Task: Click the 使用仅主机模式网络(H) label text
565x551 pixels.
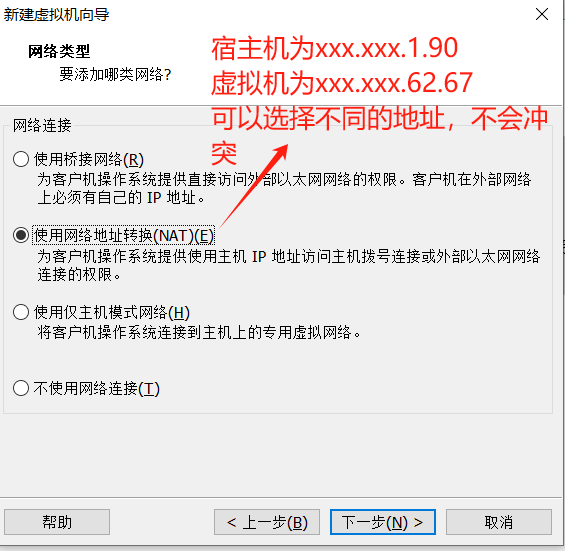Action: (x=112, y=312)
